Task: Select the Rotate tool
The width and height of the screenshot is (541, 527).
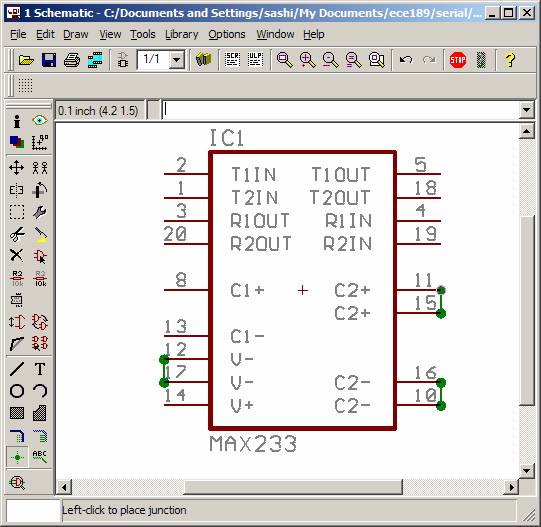Action: tap(40, 190)
